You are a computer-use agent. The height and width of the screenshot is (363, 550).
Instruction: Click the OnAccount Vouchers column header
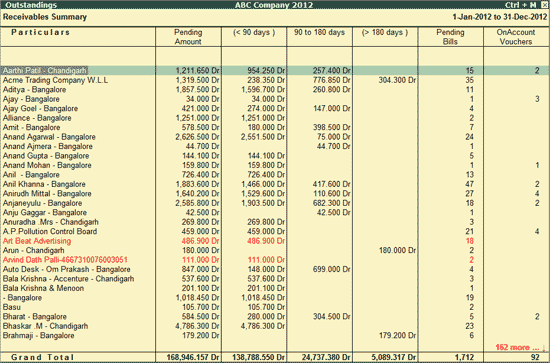[516, 37]
